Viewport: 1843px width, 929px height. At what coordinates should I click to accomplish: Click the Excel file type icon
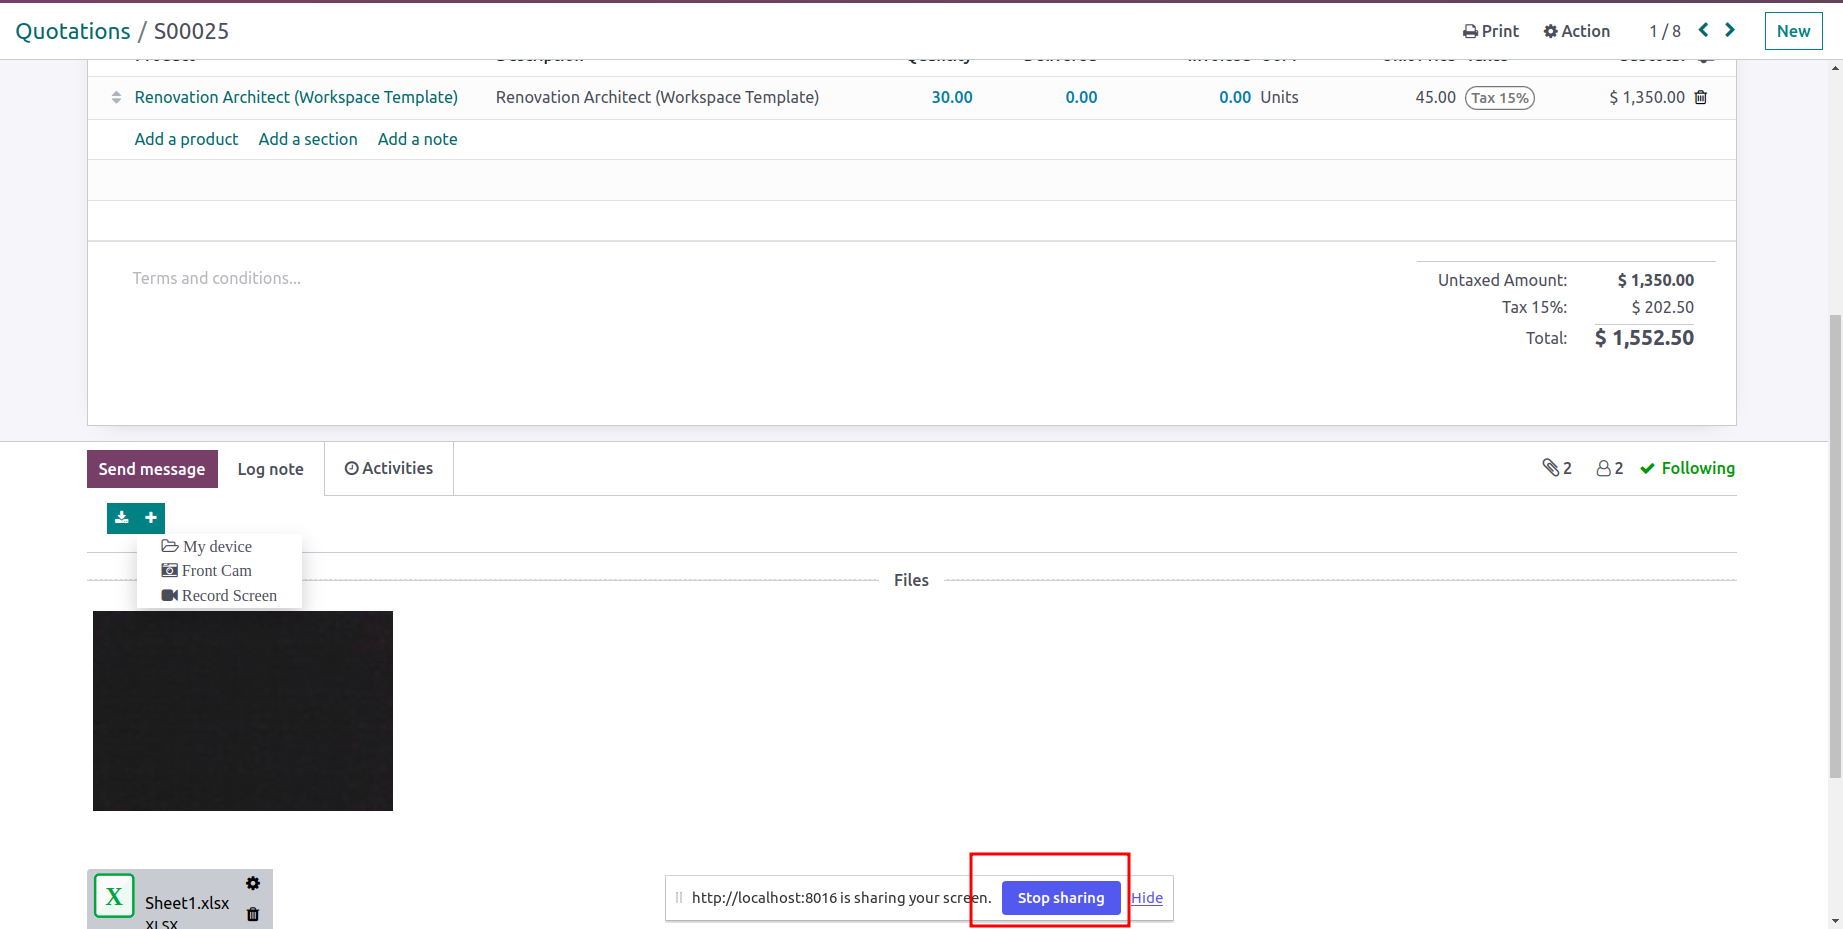[114, 896]
